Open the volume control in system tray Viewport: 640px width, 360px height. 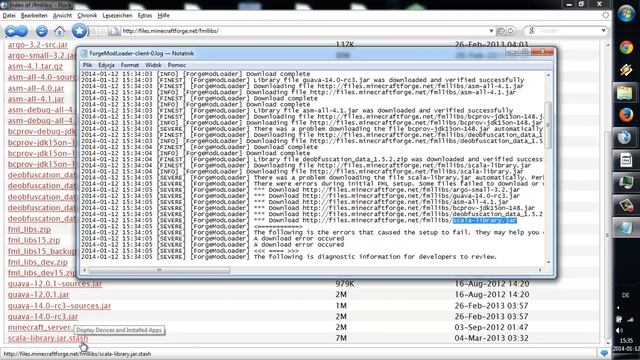point(620,330)
